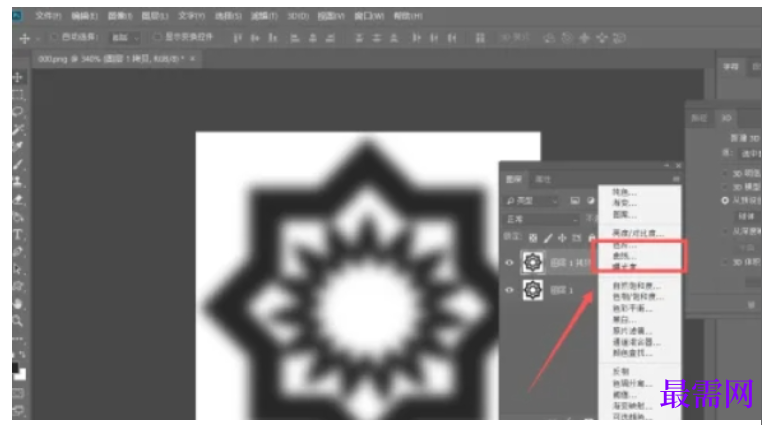Switch to the 图层 panel tab
The width and height of the screenshot is (772, 425).
[514, 179]
